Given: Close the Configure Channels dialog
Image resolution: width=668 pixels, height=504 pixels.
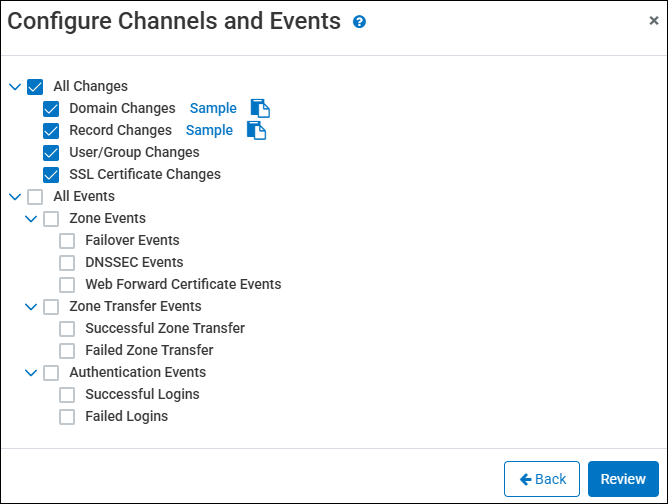Looking at the screenshot, I should click(654, 20).
